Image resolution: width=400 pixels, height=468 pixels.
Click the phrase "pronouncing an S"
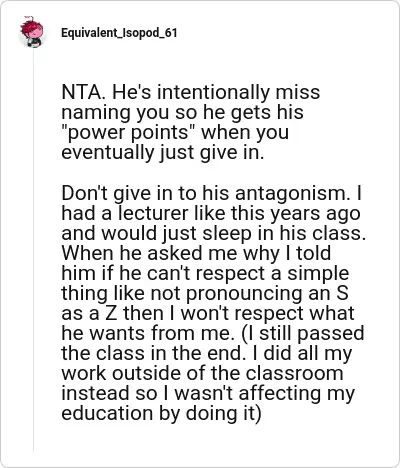click(267, 294)
